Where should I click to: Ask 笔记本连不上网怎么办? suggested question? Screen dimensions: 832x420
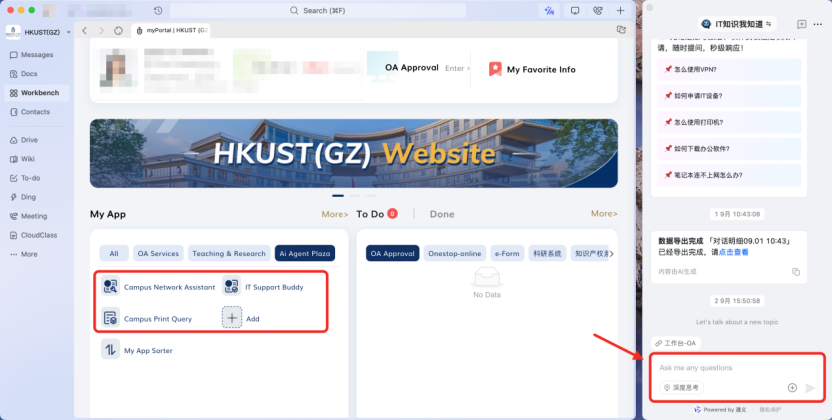(729, 175)
